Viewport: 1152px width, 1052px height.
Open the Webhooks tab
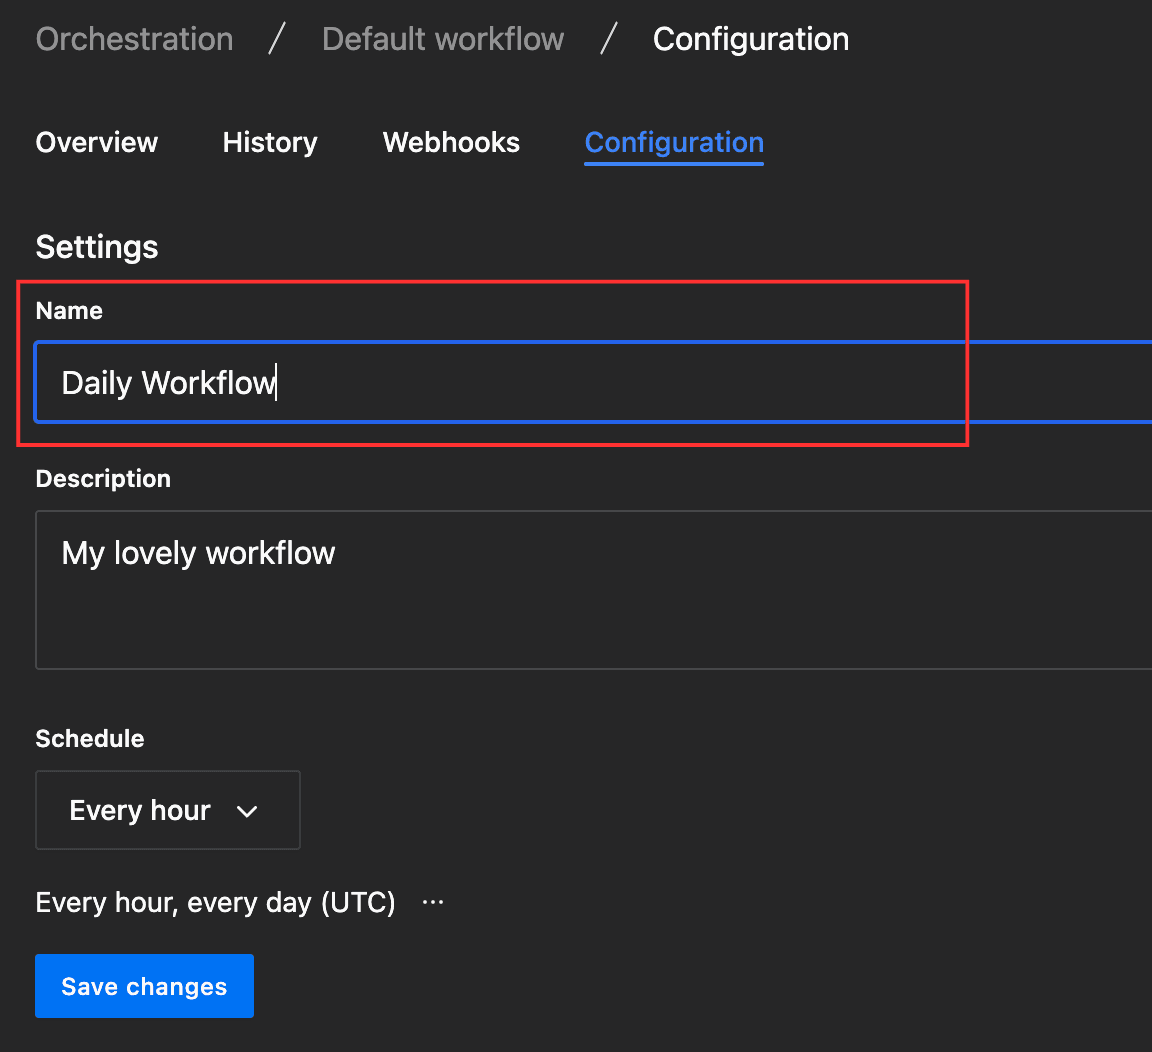tap(451, 143)
